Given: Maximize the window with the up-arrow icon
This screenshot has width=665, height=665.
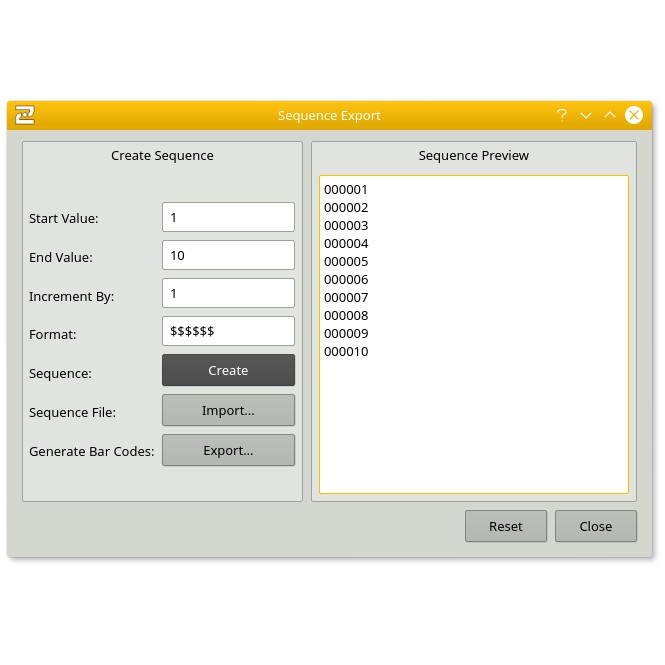Looking at the screenshot, I should point(610,115).
